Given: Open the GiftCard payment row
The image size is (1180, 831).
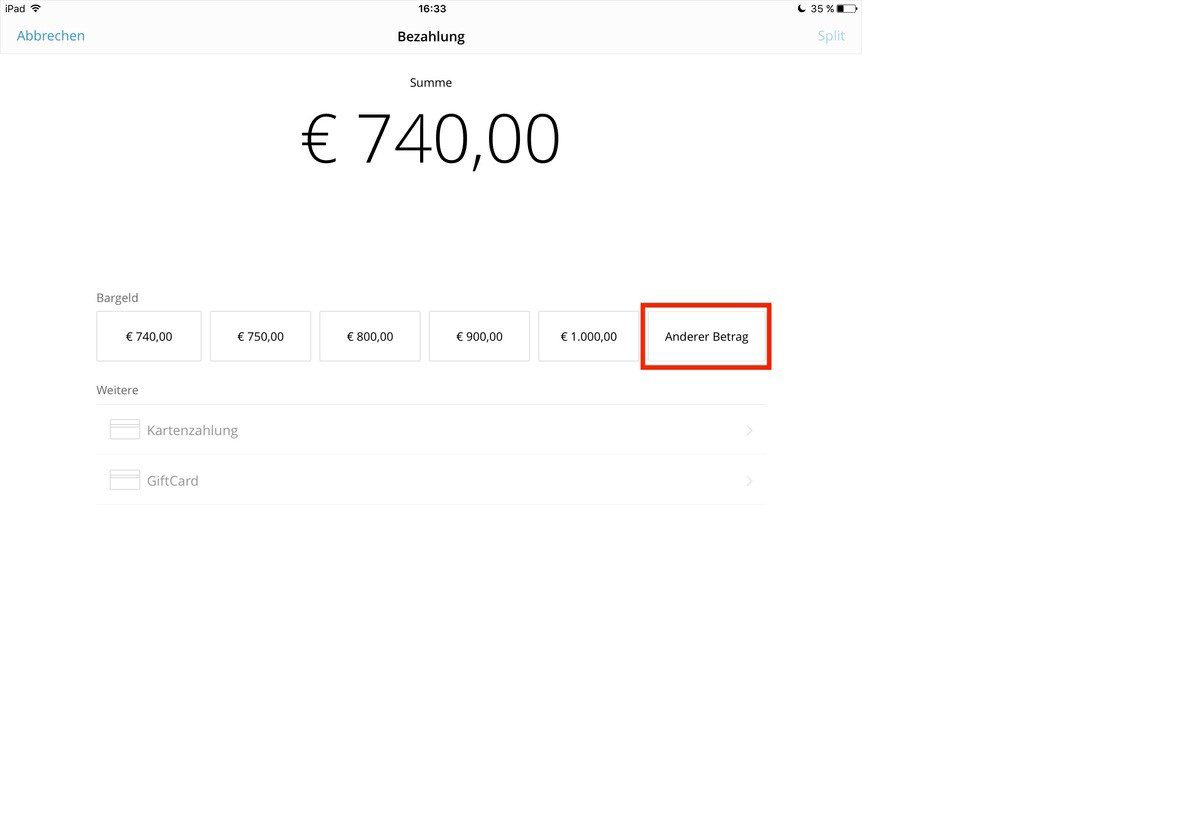Looking at the screenshot, I should [431, 480].
